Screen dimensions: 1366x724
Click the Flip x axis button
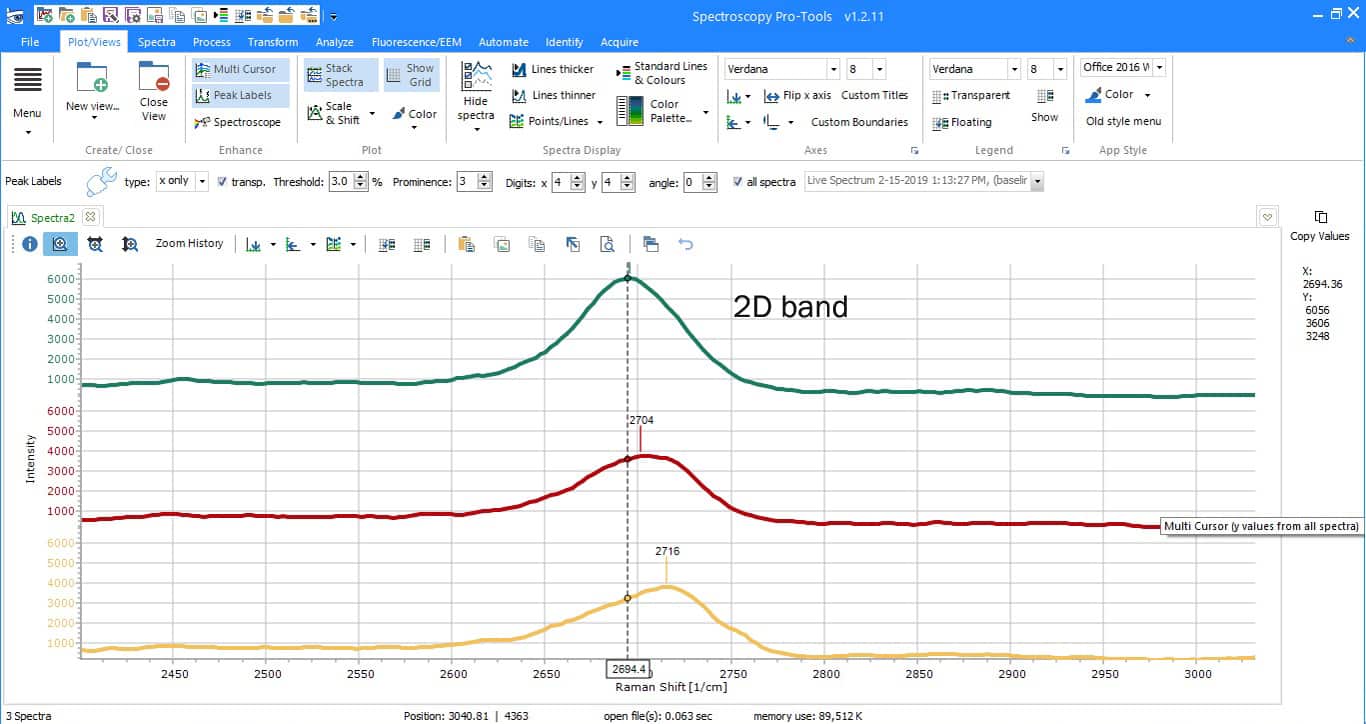(x=797, y=96)
